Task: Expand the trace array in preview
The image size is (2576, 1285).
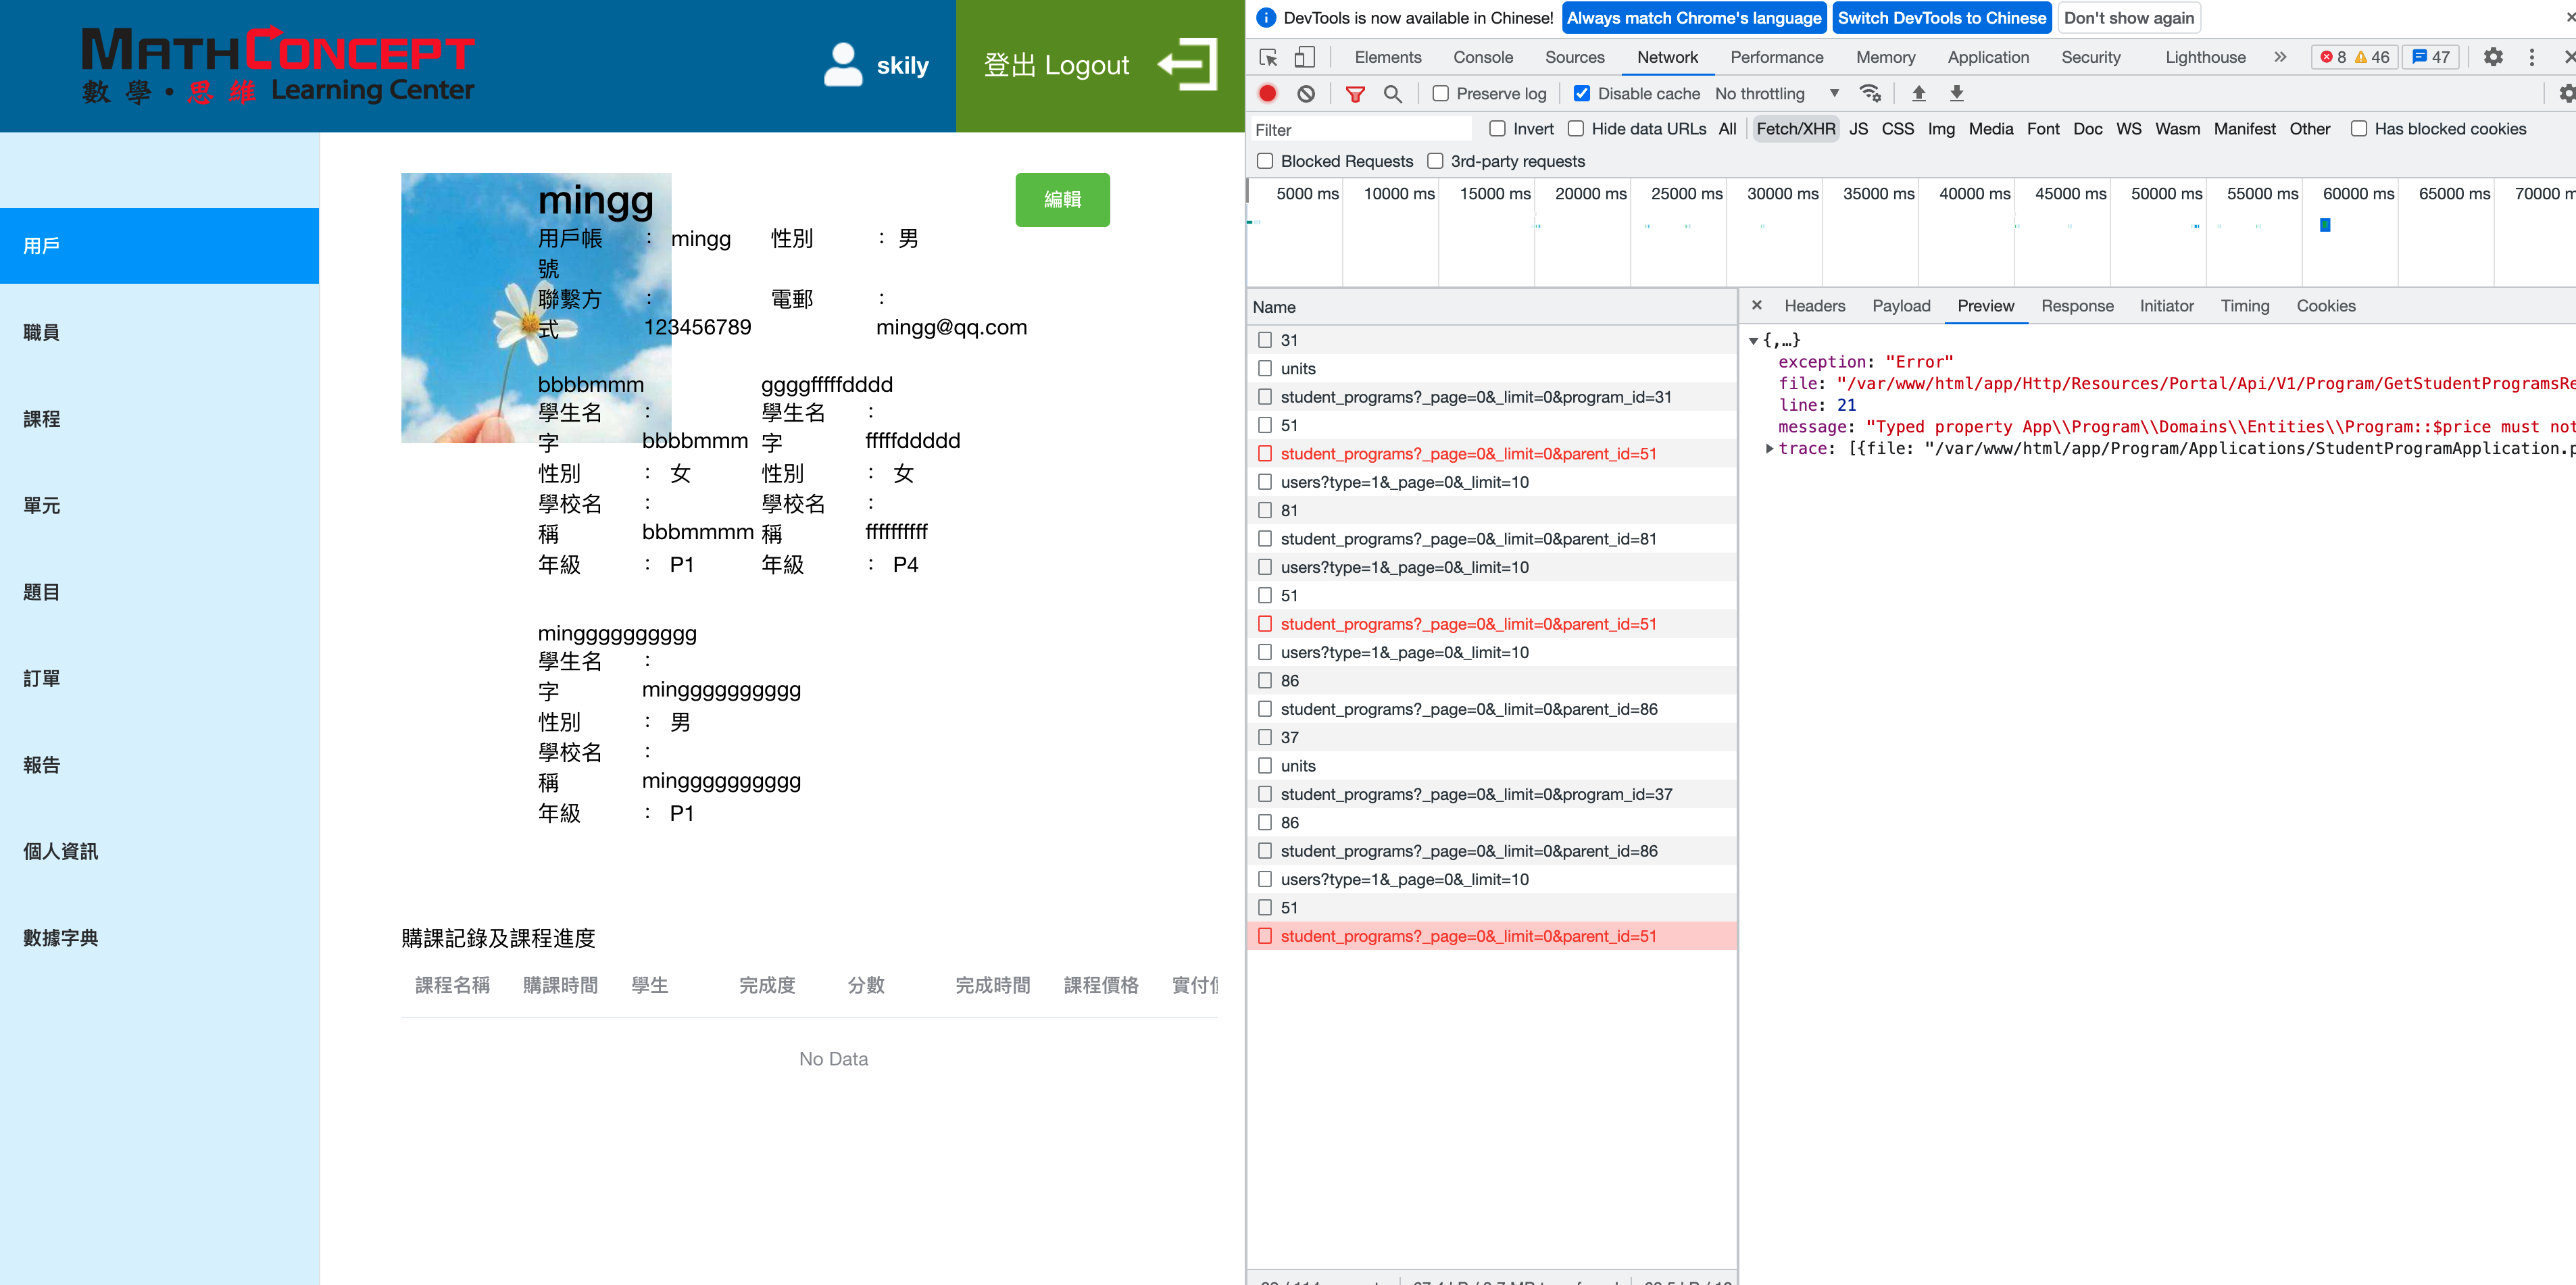Action: (1770, 449)
